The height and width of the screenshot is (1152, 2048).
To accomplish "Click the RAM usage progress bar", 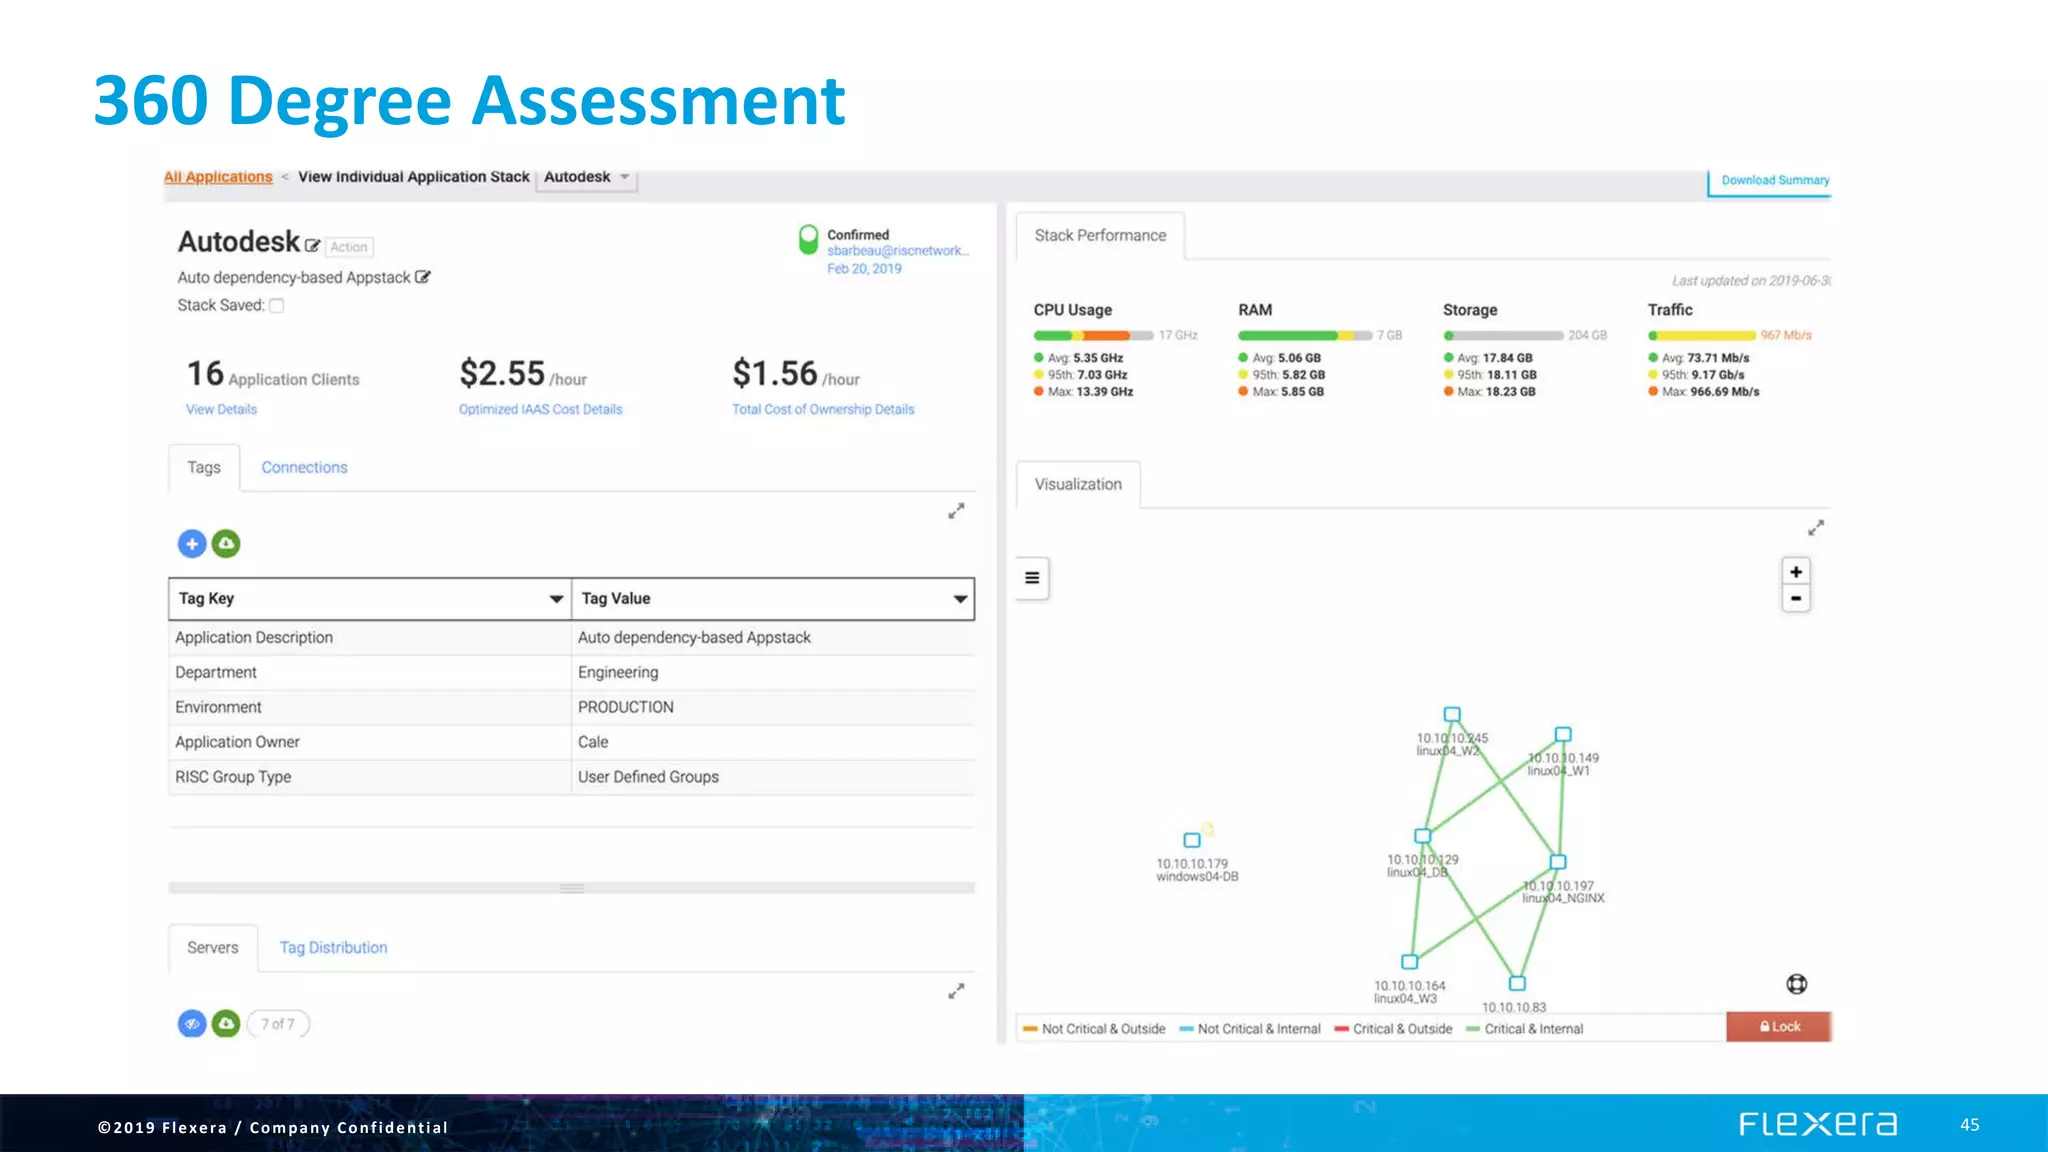I will click(1305, 336).
